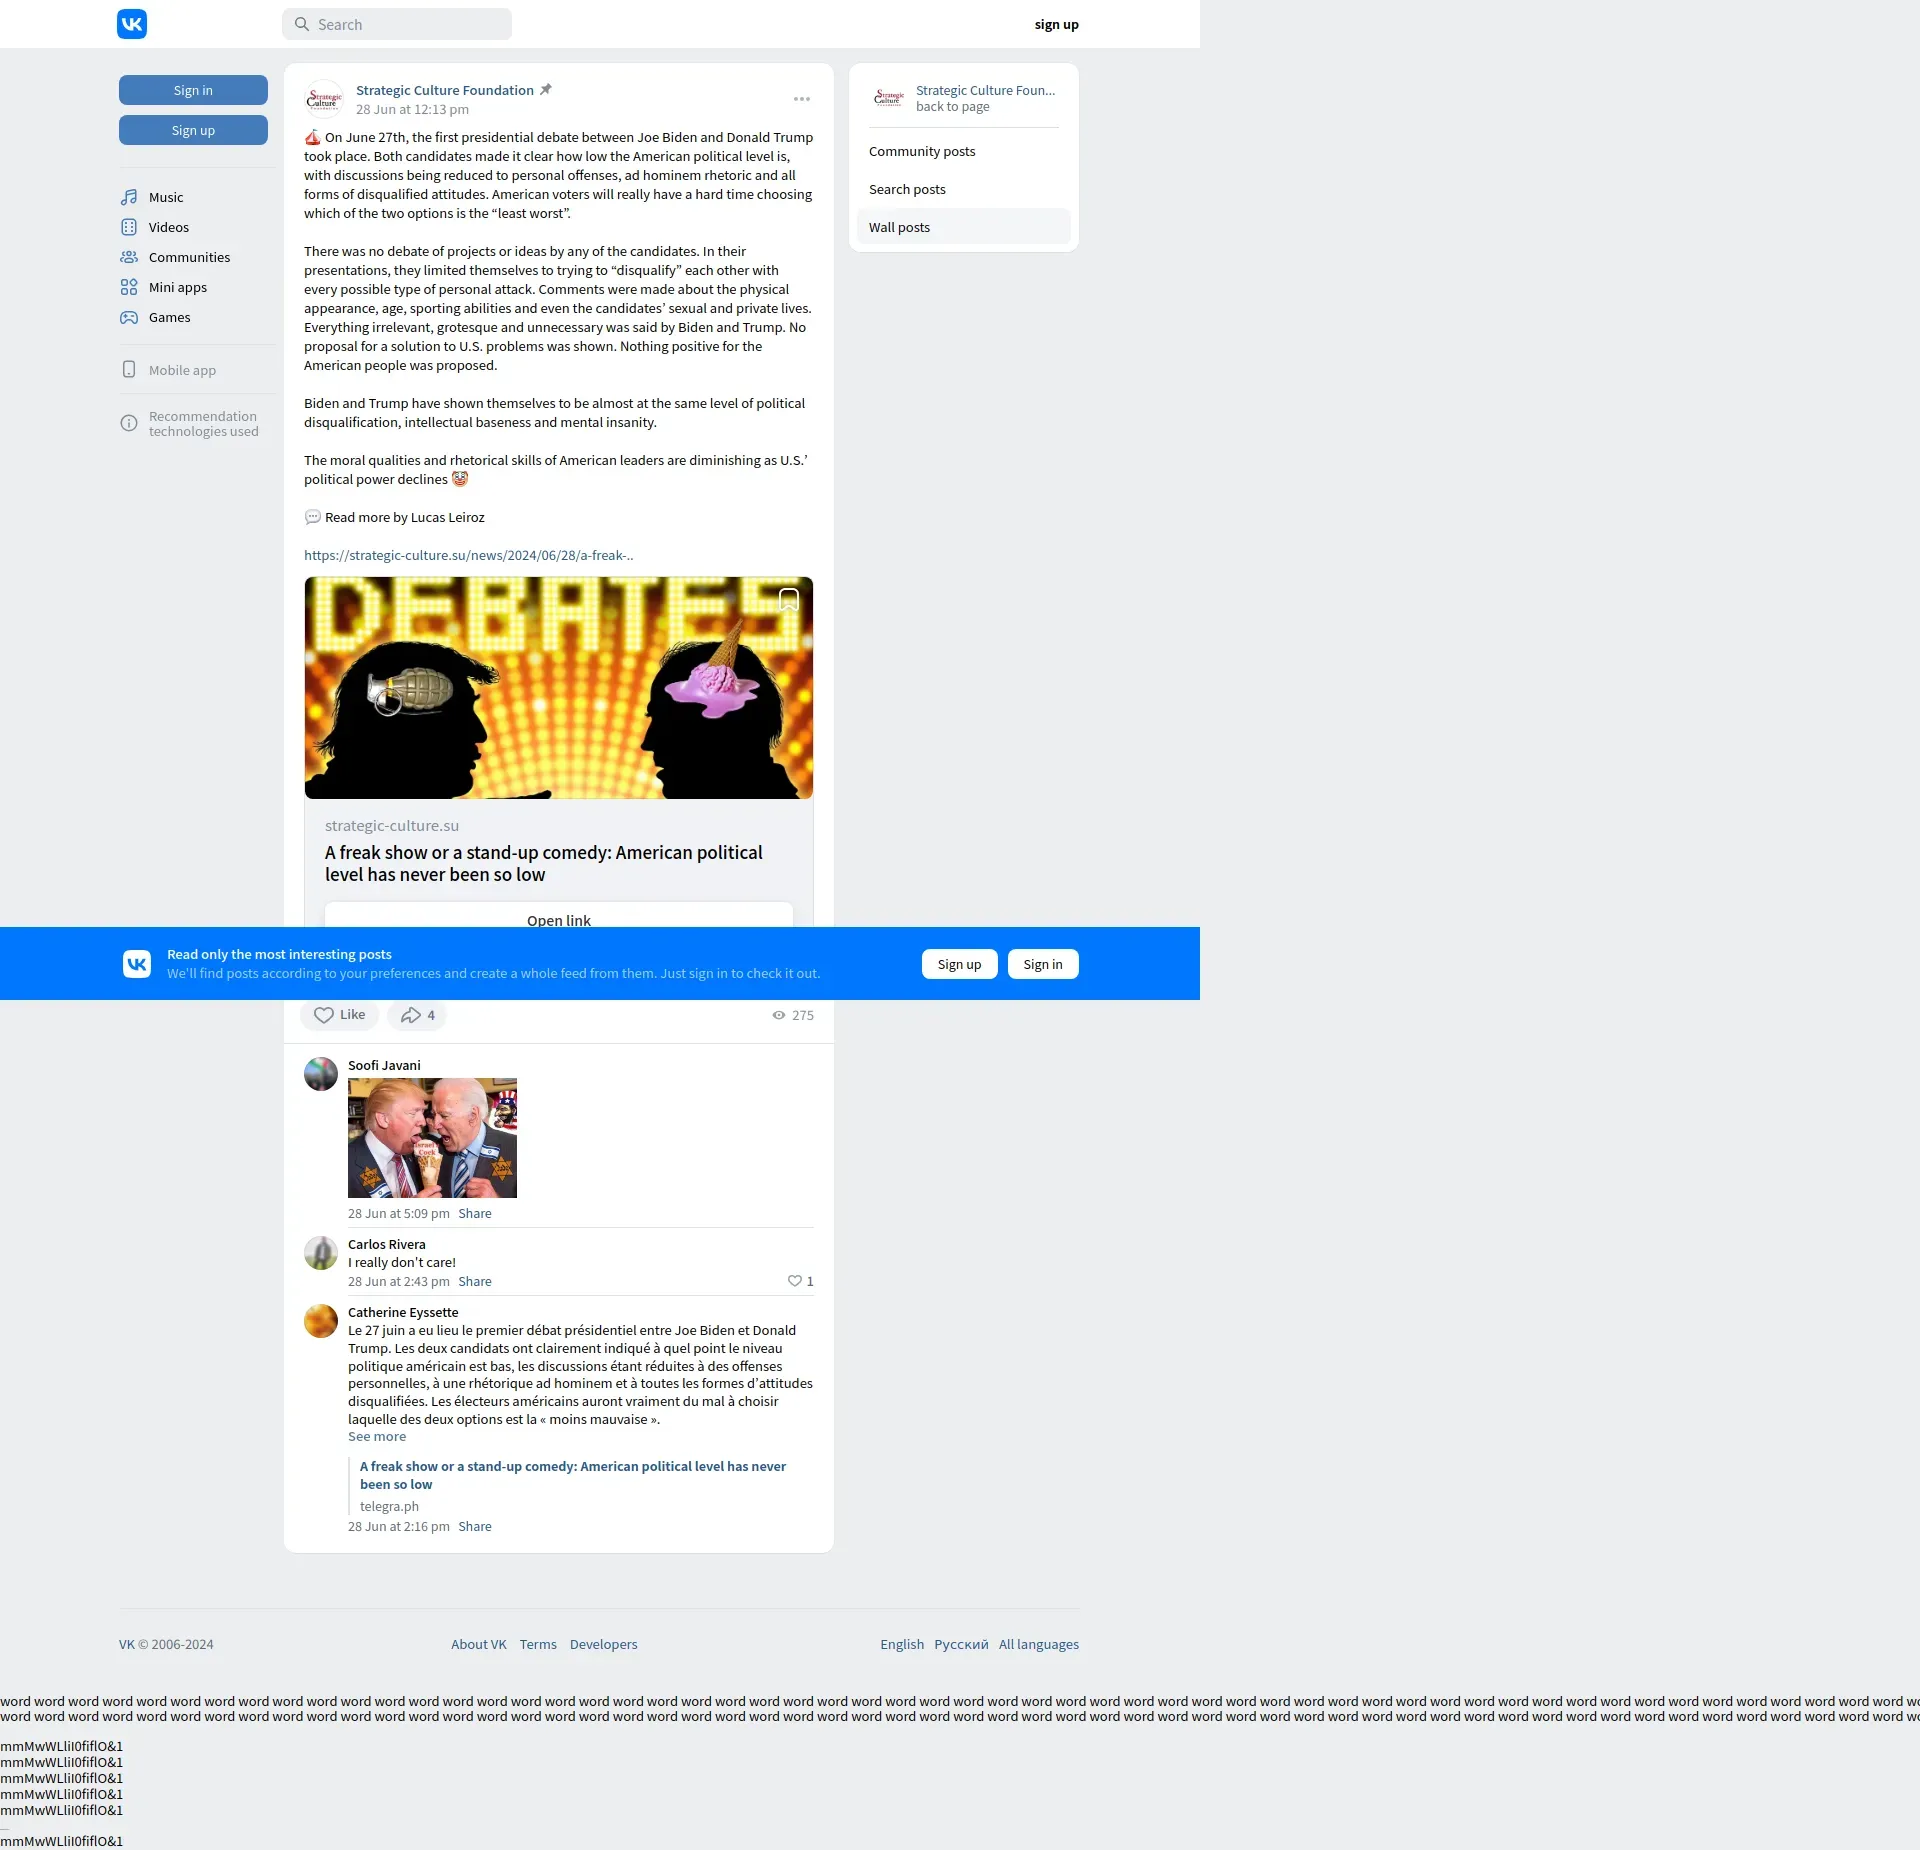This screenshot has width=1920, height=1850.
Task: Open the strategic-culture.su article link
Action: pyautogui.click(x=468, y=556)
